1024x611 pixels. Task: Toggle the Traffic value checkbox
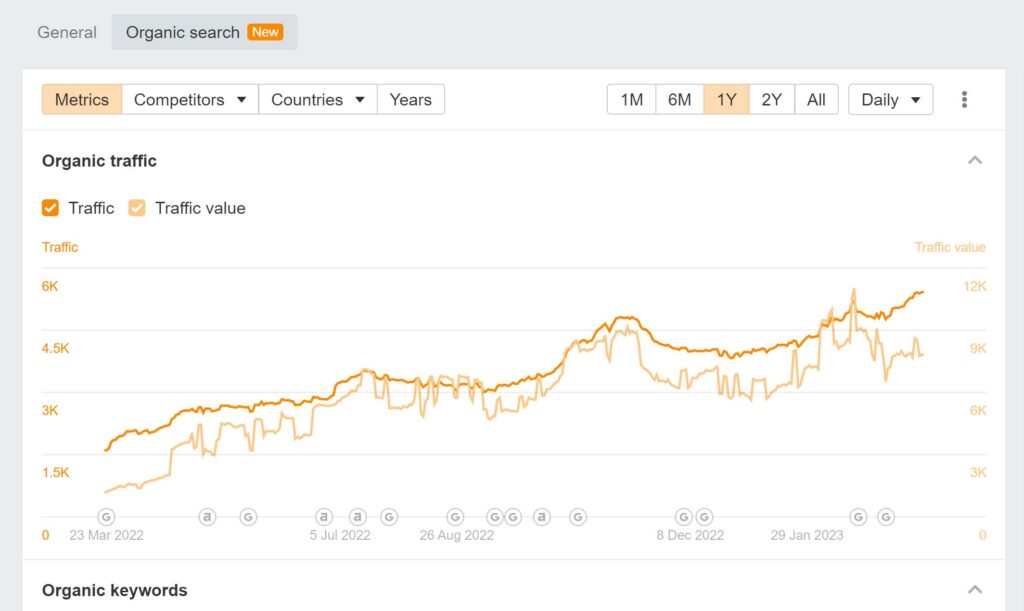point(137,208)
